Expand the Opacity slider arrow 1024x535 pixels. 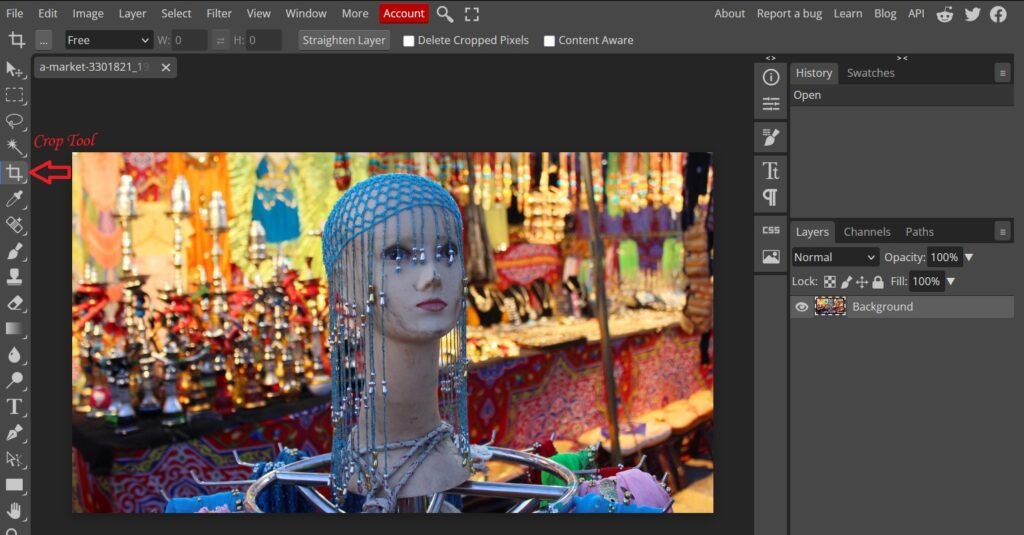968,257
